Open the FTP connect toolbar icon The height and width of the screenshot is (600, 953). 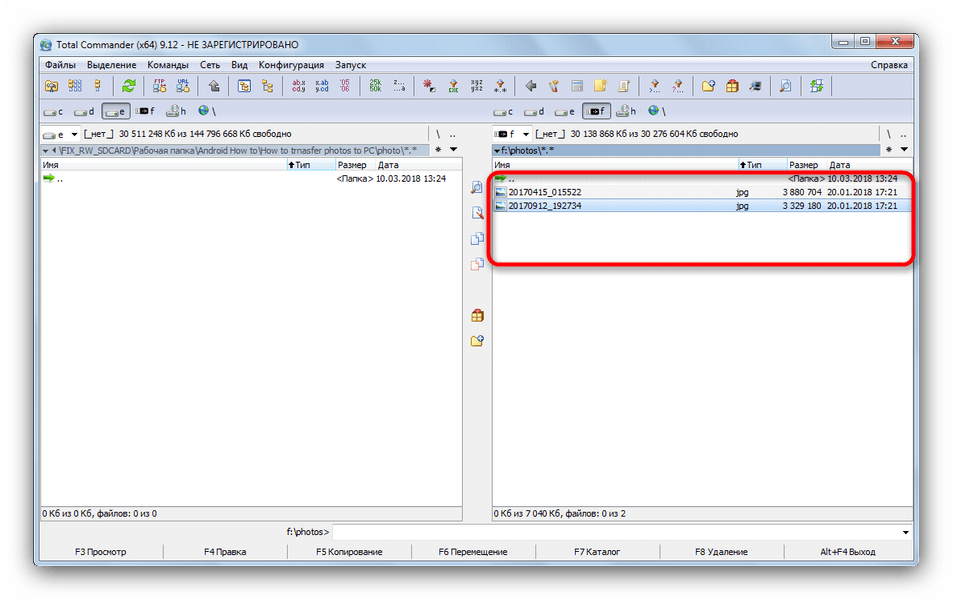(159, 86)
